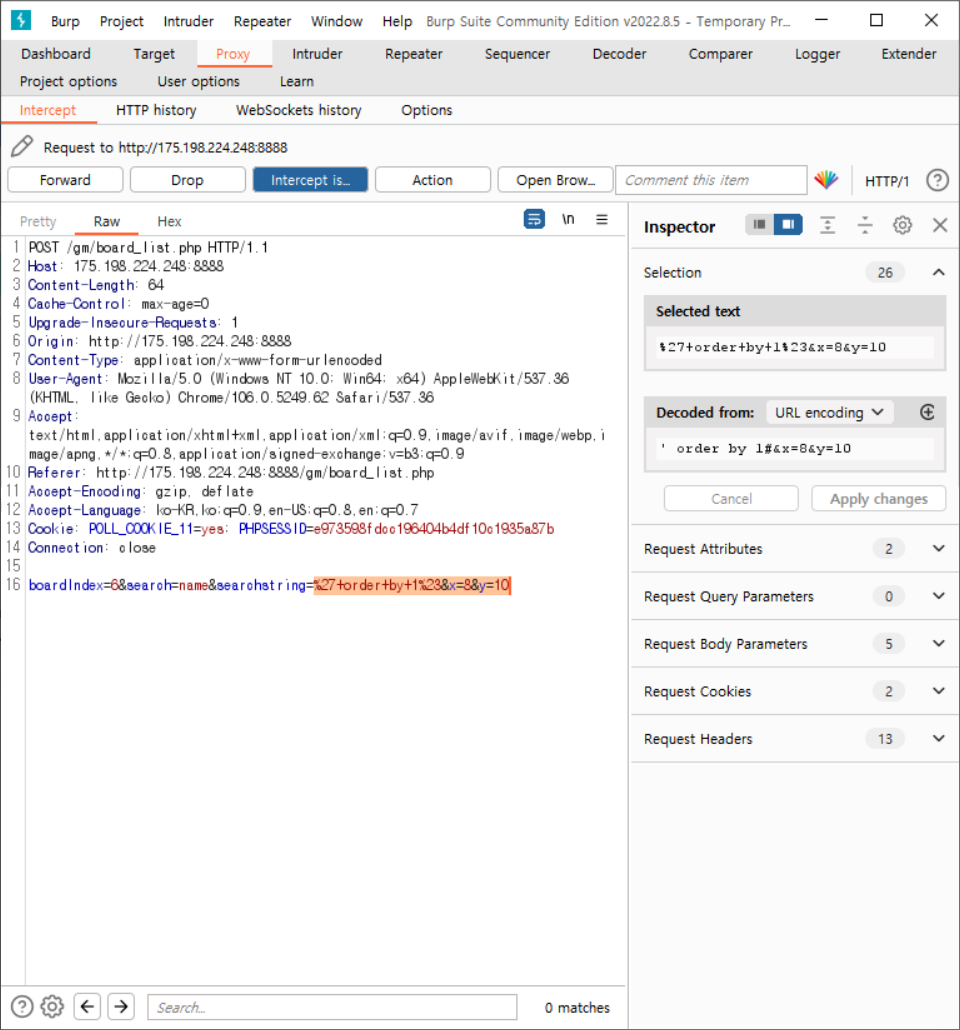The width and height of the screenshot is (960, 1030).
Task: Switch to the Dashboard tab
Action: click(x=56, y=54)
